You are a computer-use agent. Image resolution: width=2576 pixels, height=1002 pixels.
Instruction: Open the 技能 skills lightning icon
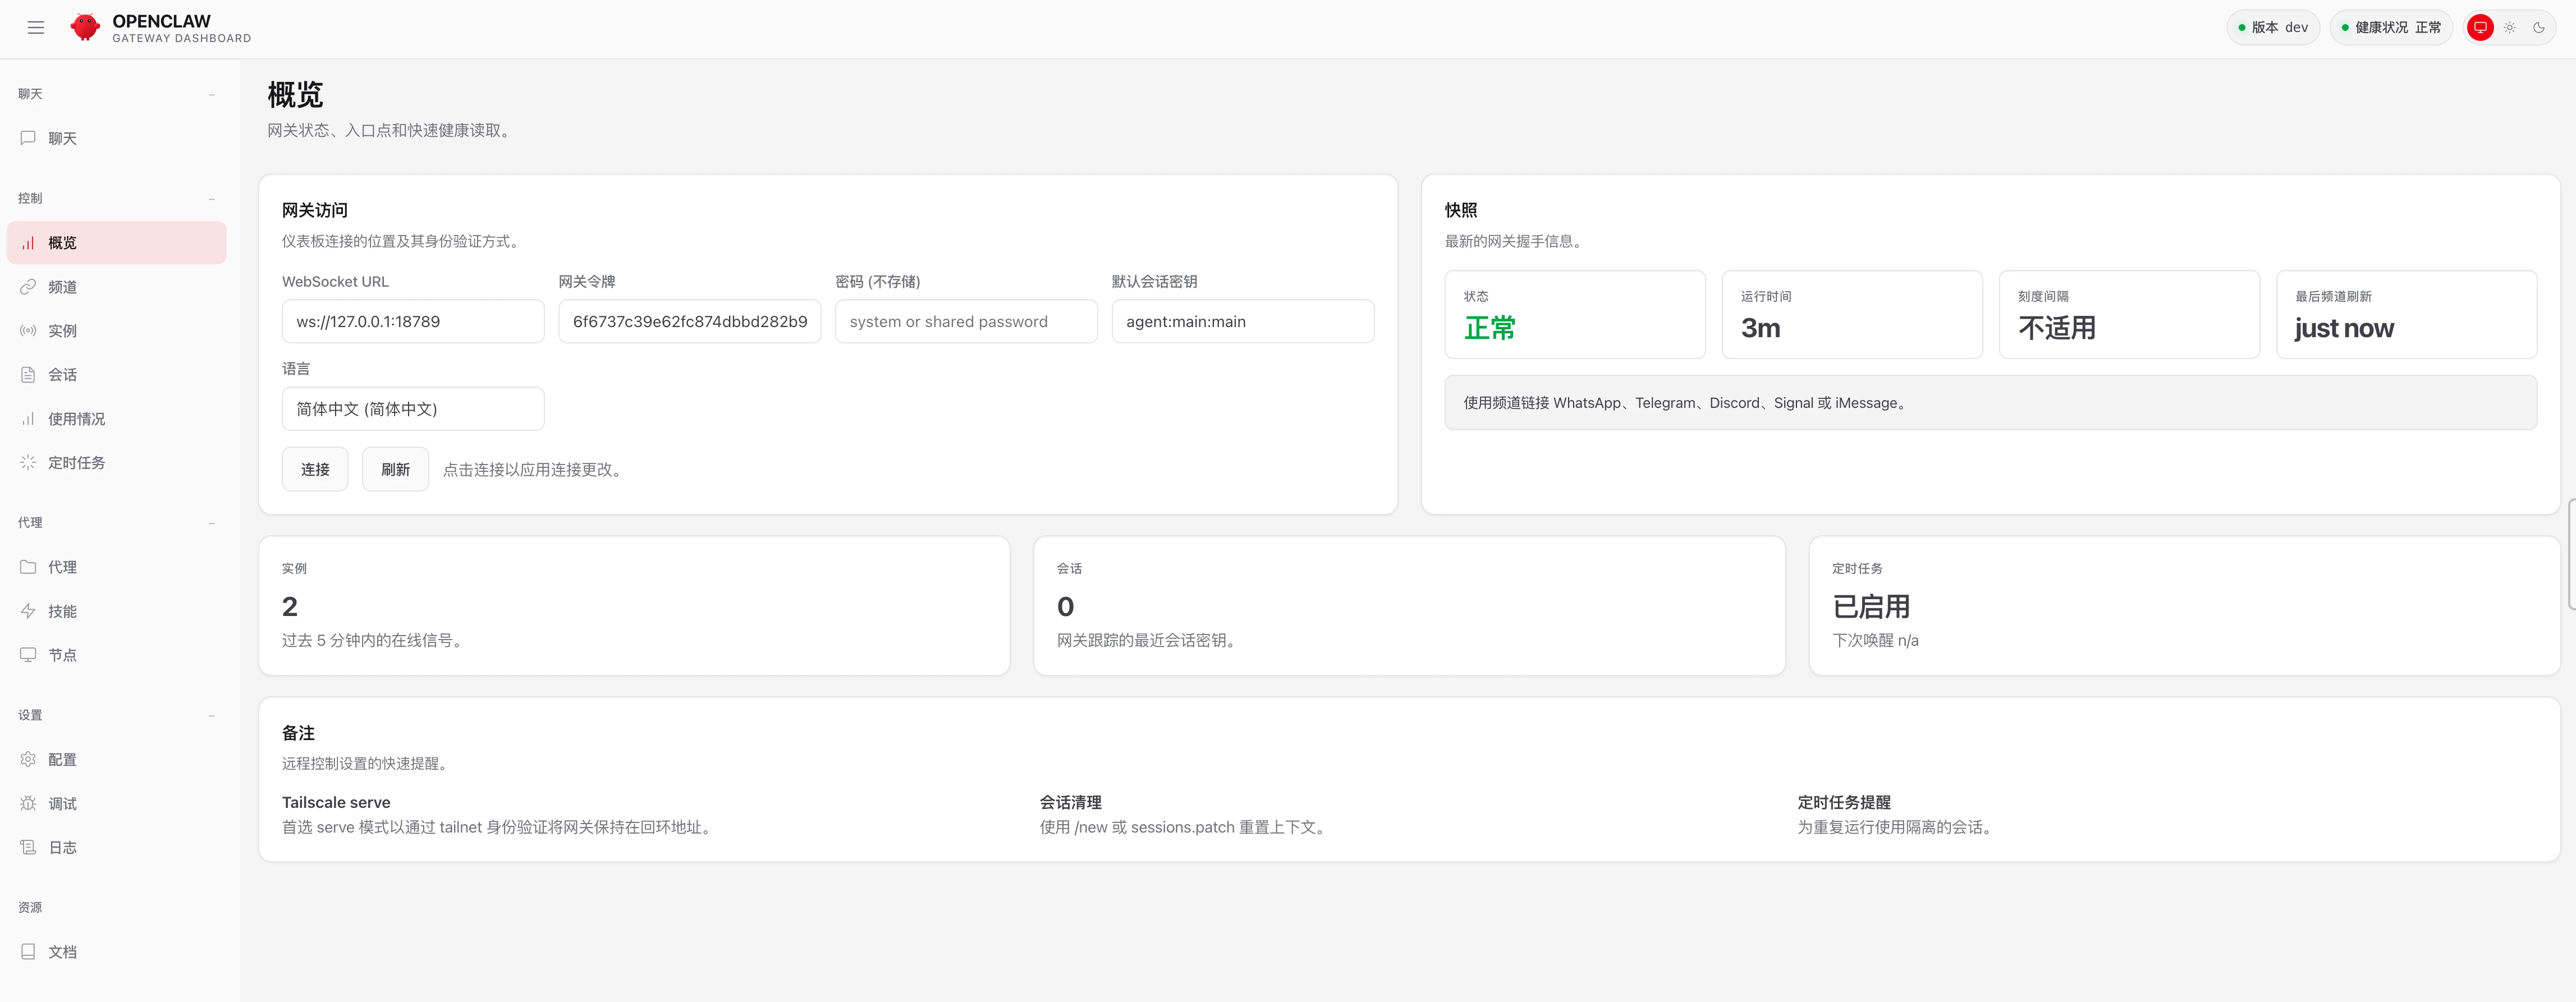(x=28, y=611)
